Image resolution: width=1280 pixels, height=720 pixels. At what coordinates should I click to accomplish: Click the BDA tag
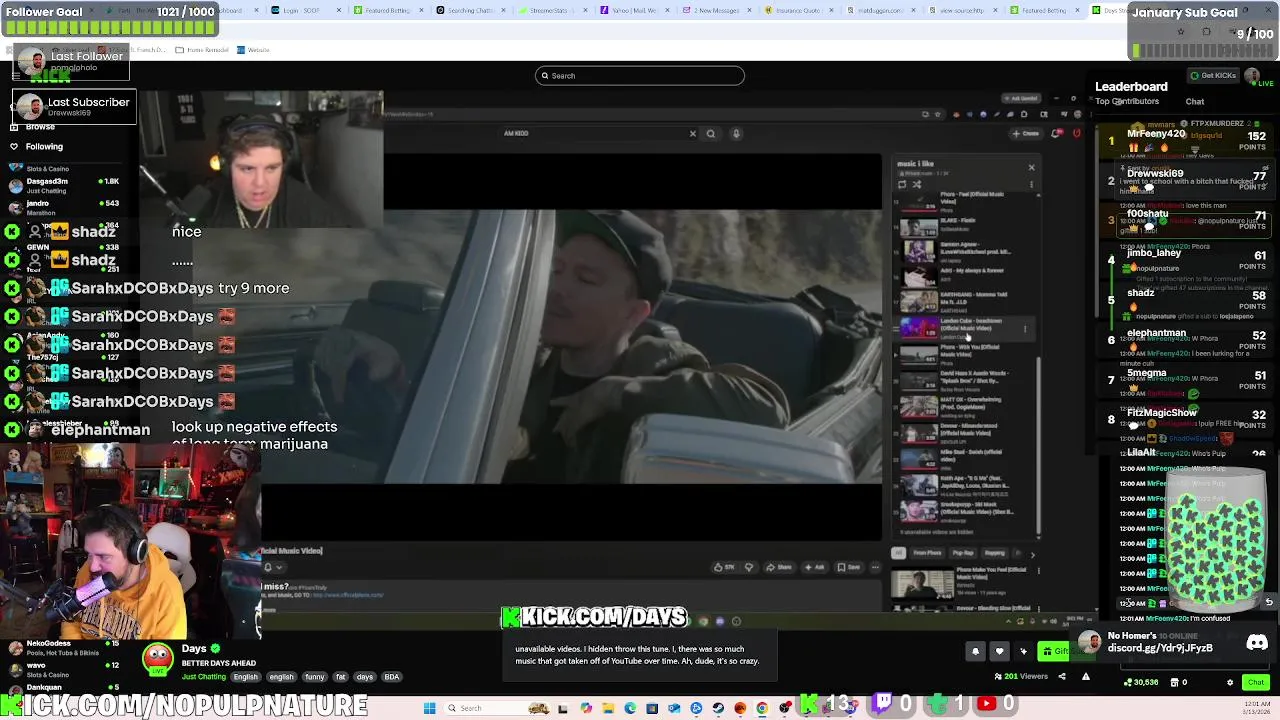[x=392, y=677]
